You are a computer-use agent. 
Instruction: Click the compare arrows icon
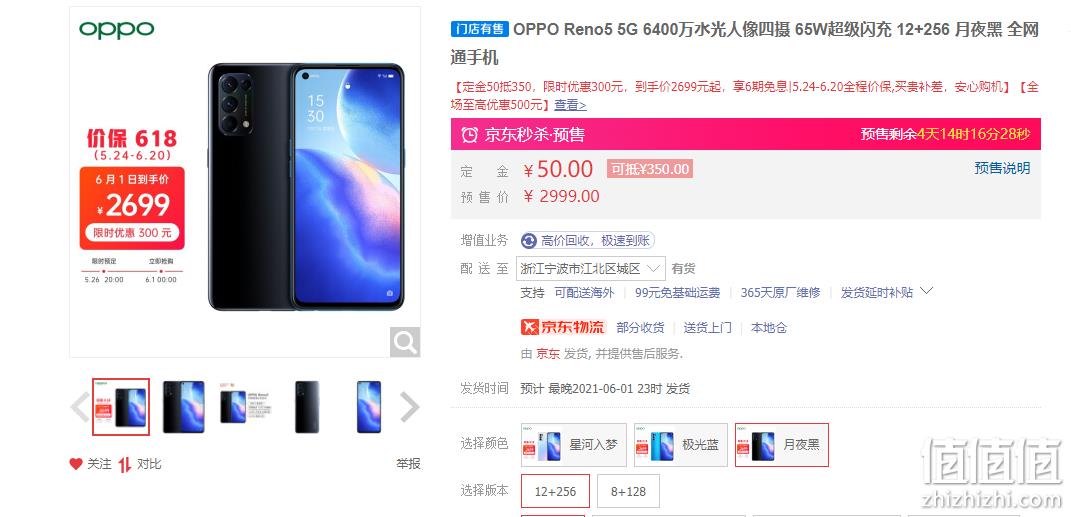click(x=124, y=464)
